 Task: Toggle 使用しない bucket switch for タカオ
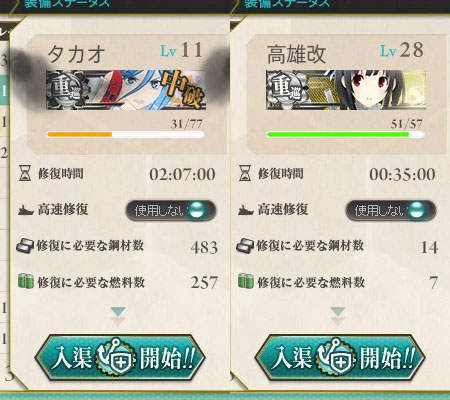[x=171, y=210]
